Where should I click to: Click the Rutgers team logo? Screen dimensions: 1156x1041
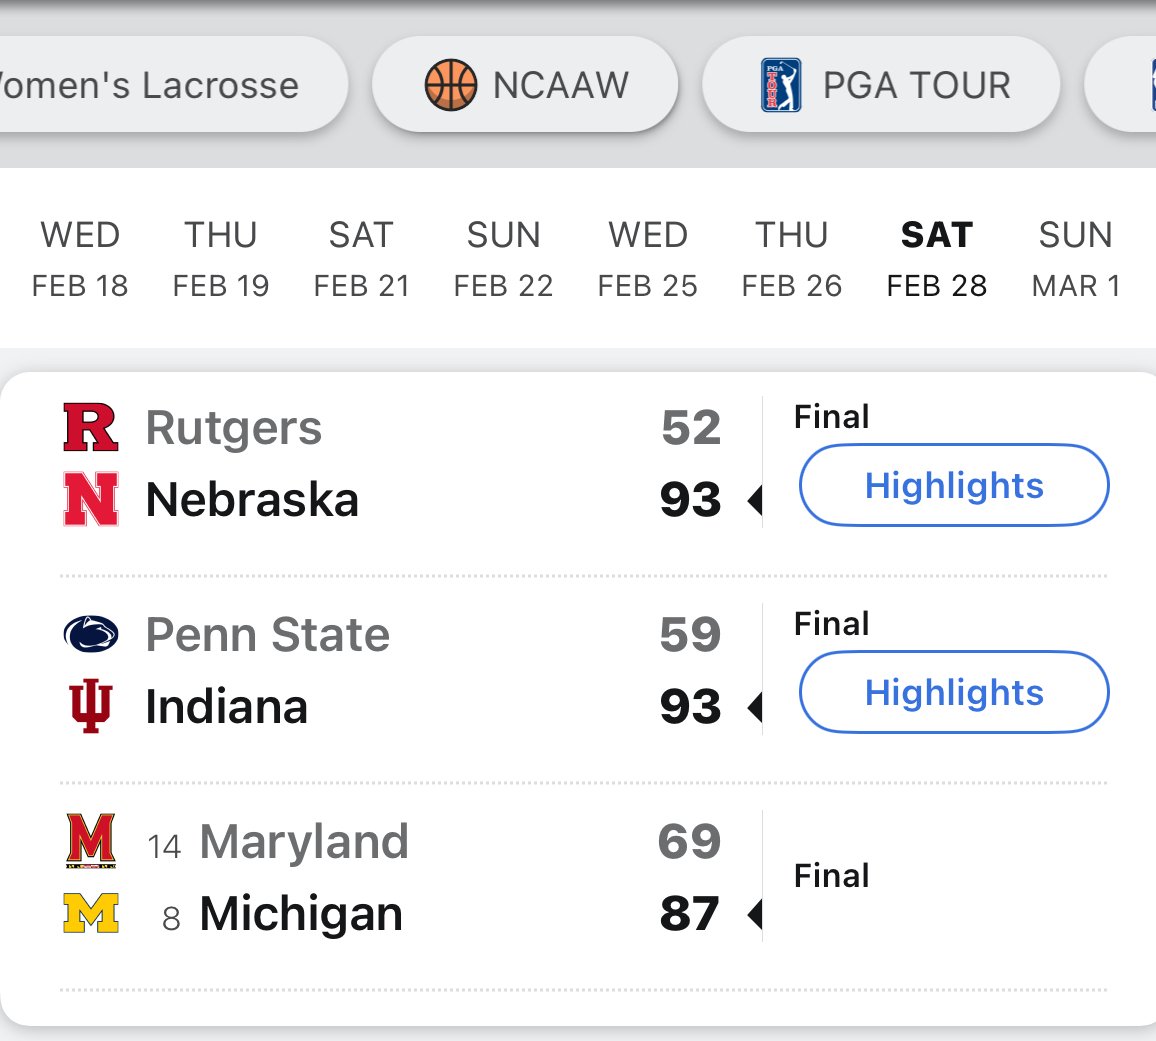91,428
